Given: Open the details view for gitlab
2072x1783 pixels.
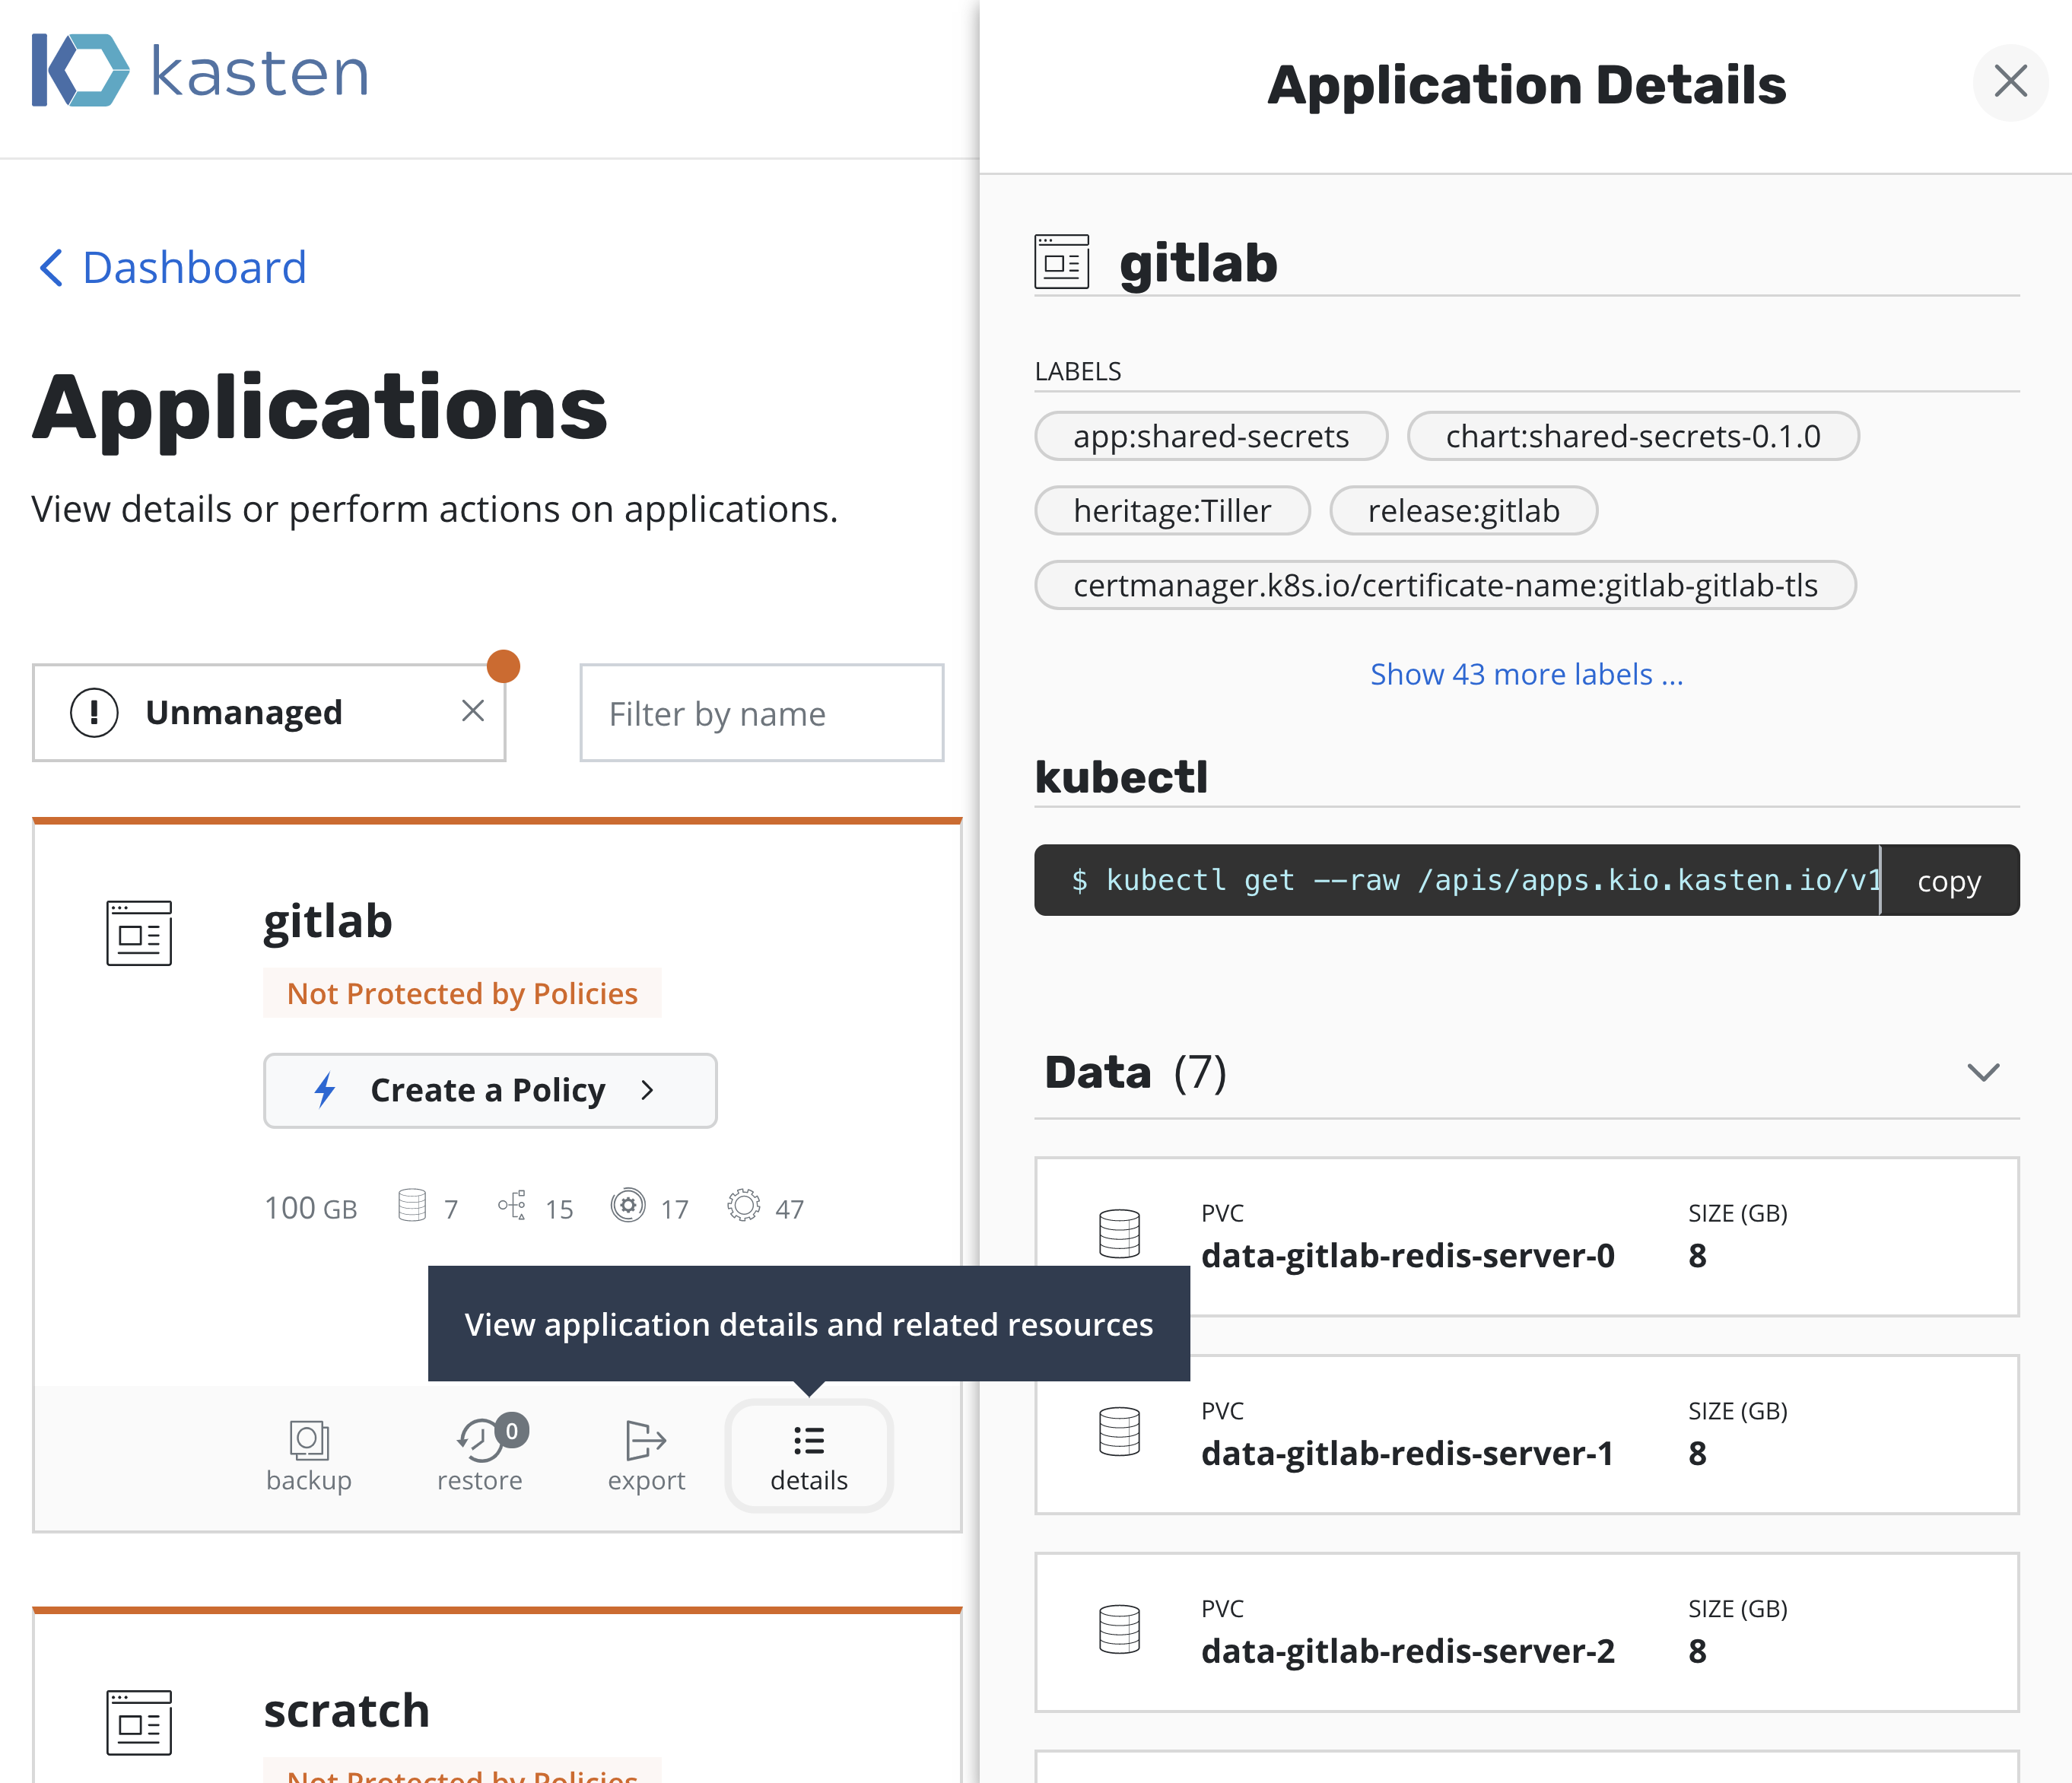Looking at the screenshot, I should click(808, 1456).
